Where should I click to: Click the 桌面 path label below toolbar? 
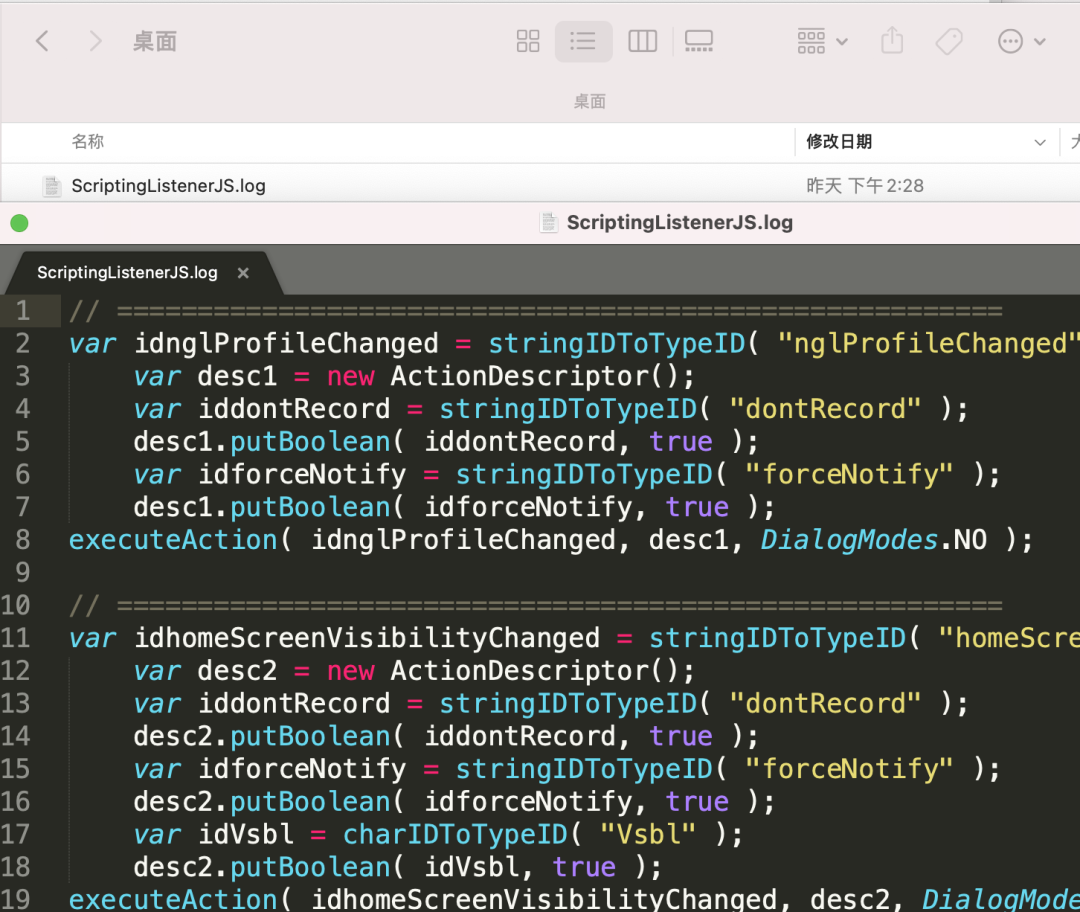590,102
